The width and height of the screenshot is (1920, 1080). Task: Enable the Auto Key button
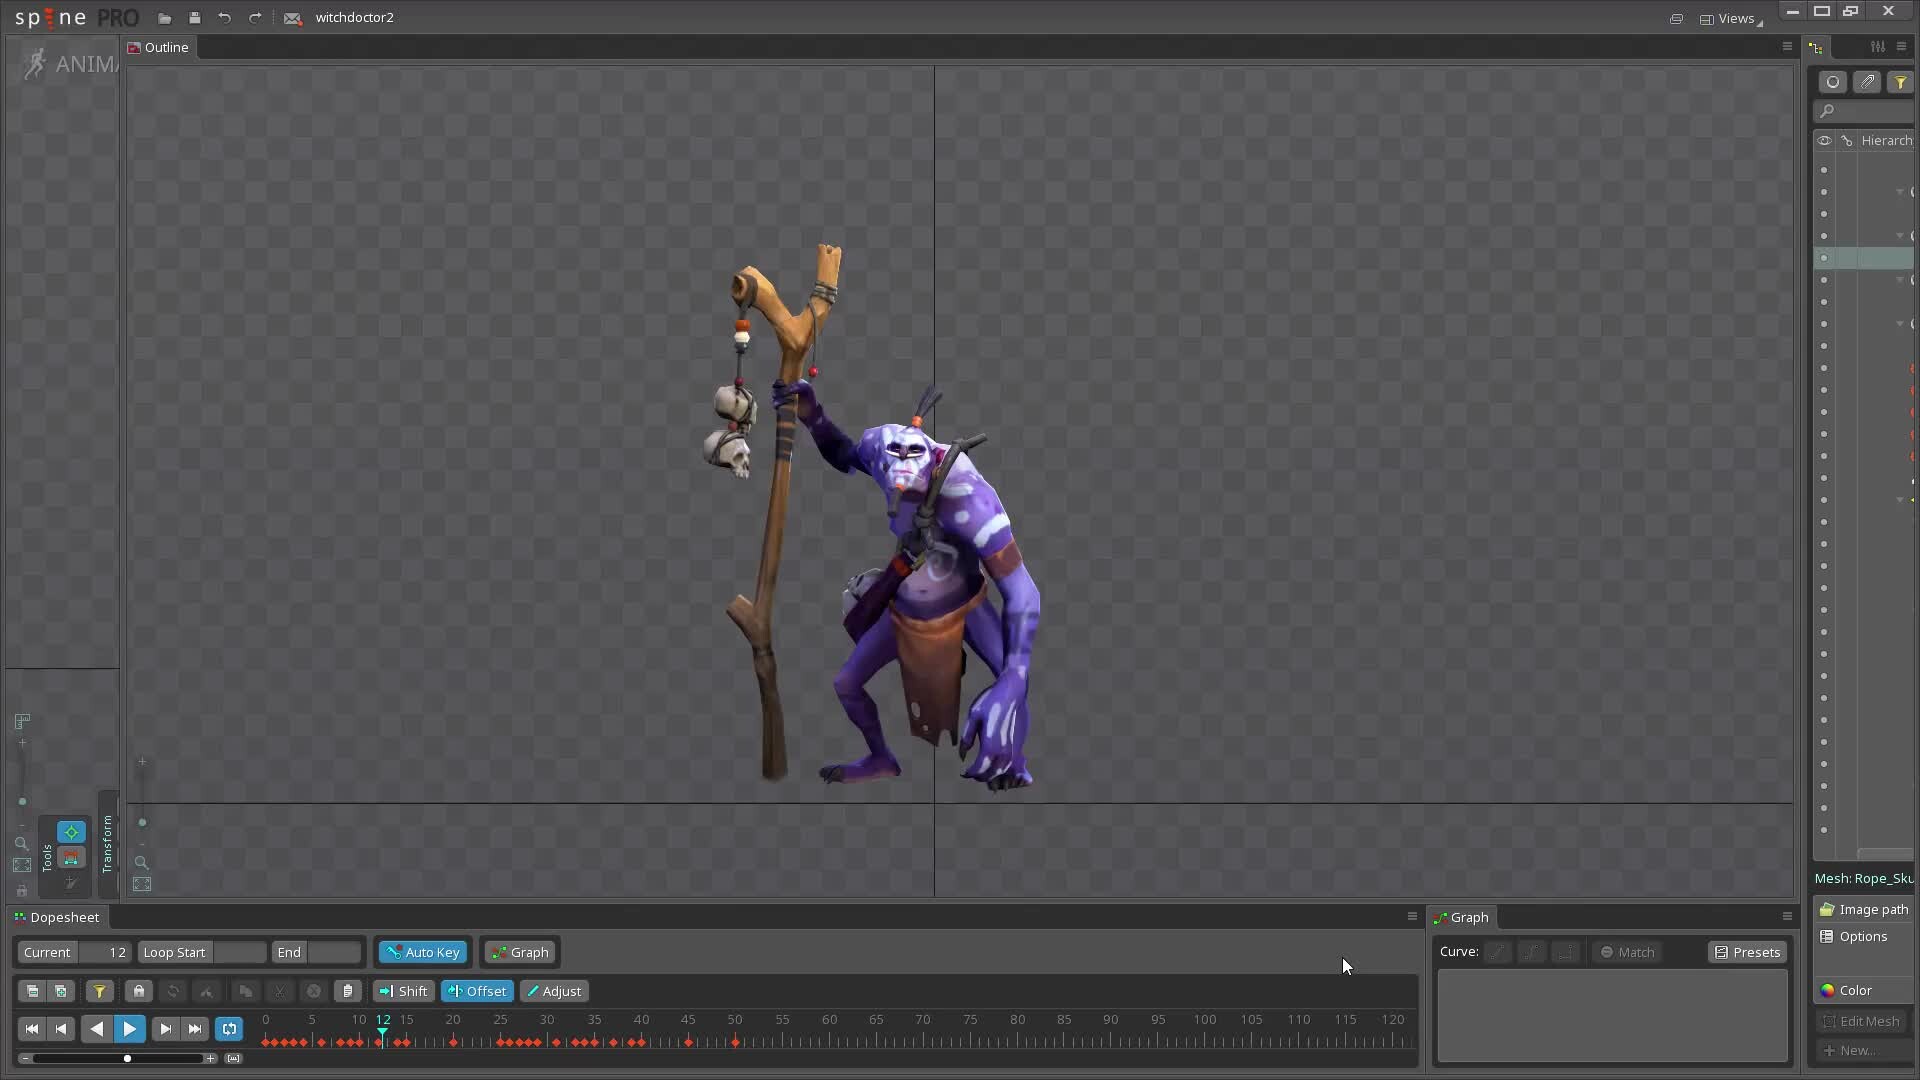click(x=422, y=952)
